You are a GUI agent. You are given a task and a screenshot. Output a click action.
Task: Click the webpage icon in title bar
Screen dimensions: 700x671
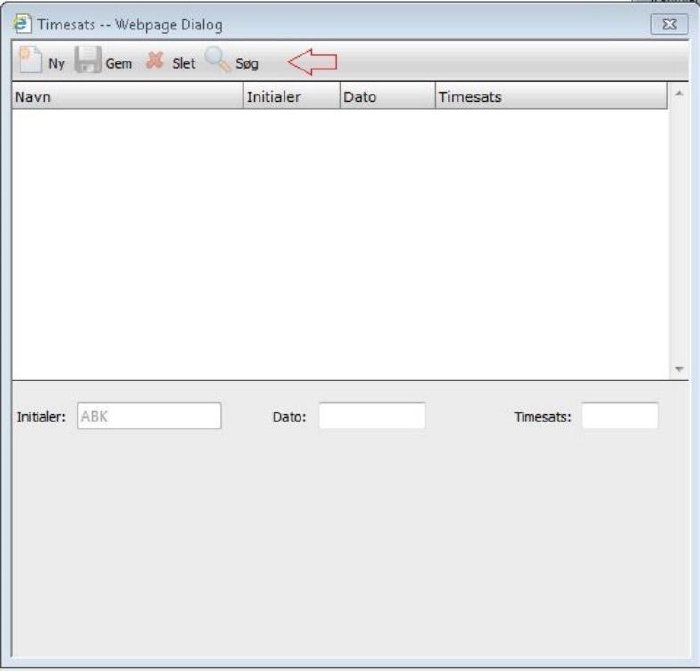point(21,24)
